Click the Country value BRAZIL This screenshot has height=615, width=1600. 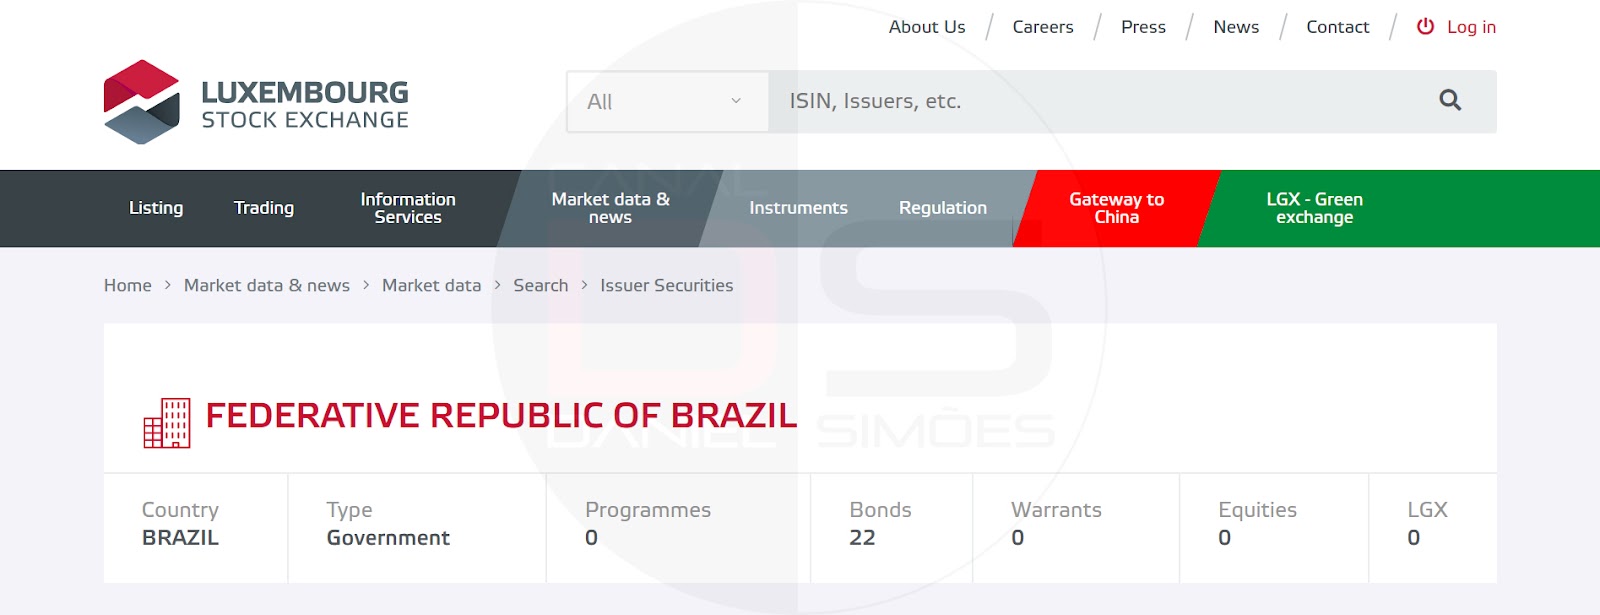point(180,538)
